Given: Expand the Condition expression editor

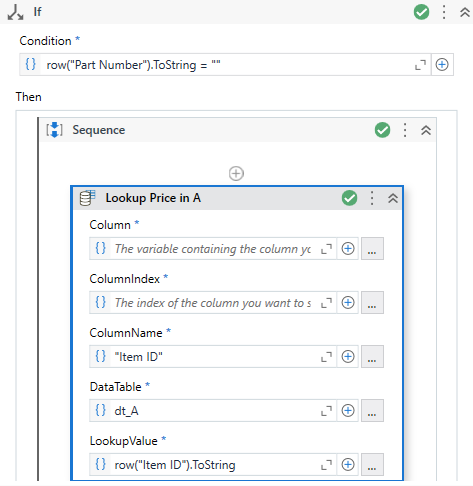Looking at the screenshot, I should [420, 65].
